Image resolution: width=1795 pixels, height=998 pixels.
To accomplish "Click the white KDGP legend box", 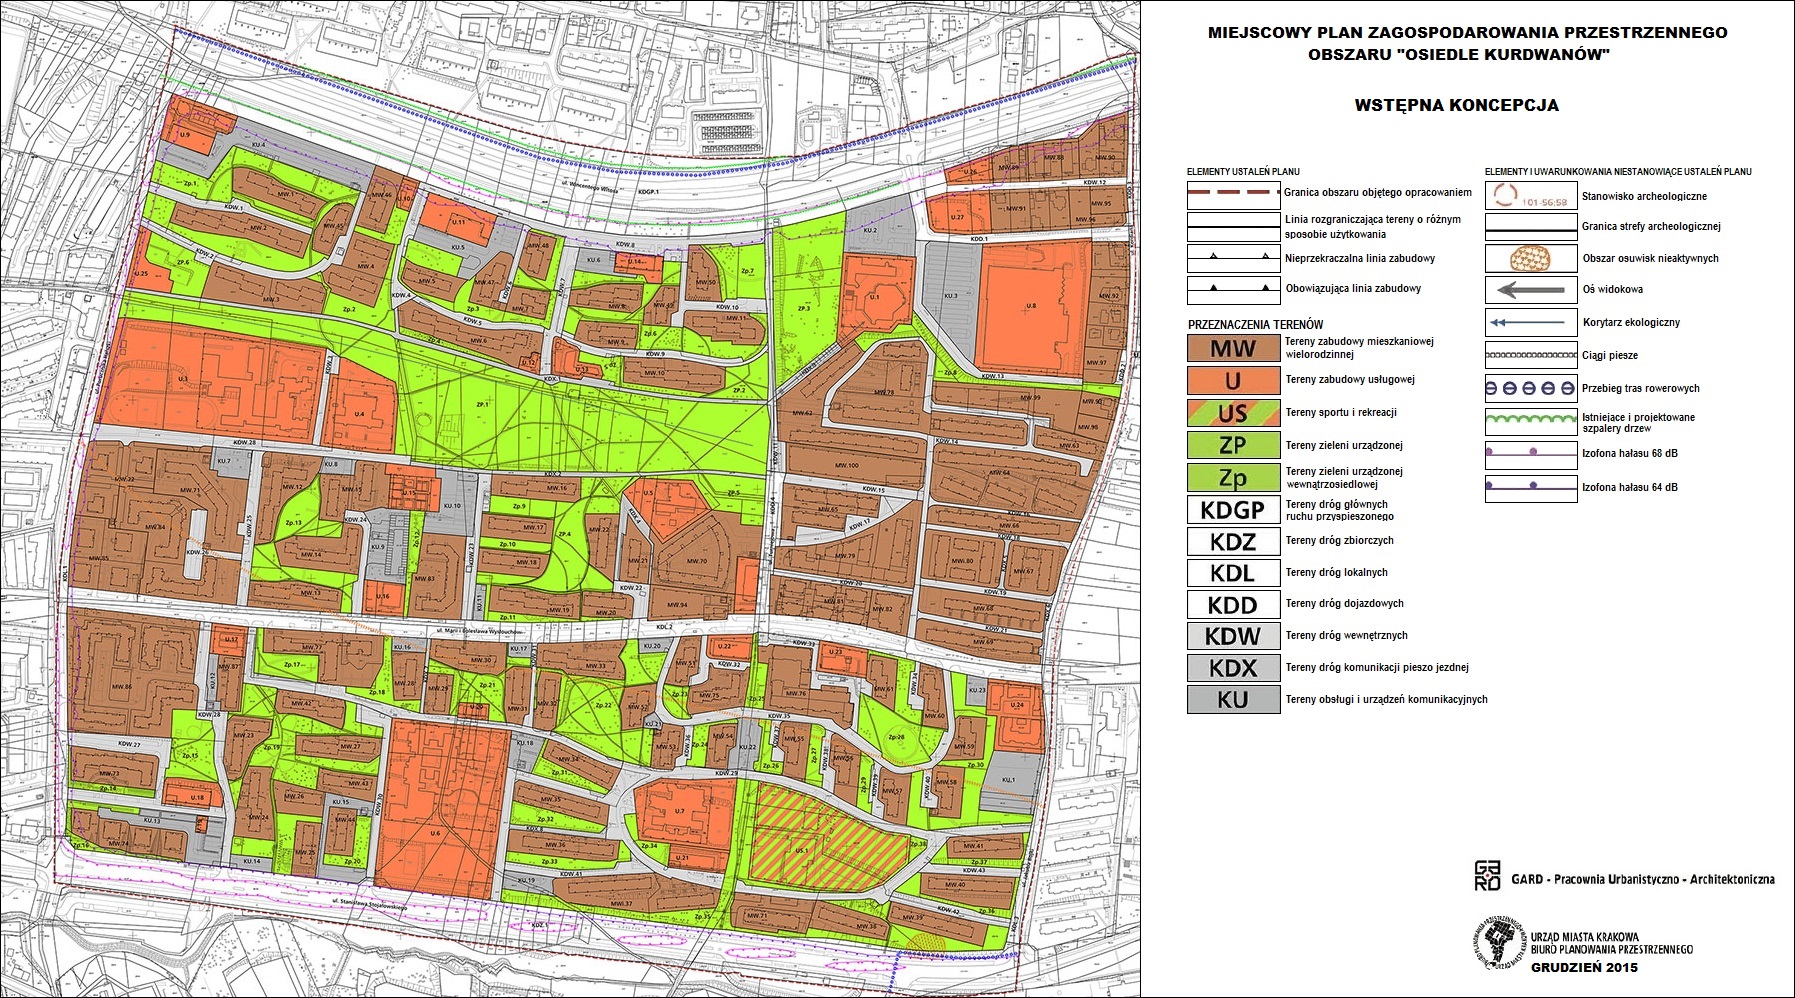I will pos(1233,510).
